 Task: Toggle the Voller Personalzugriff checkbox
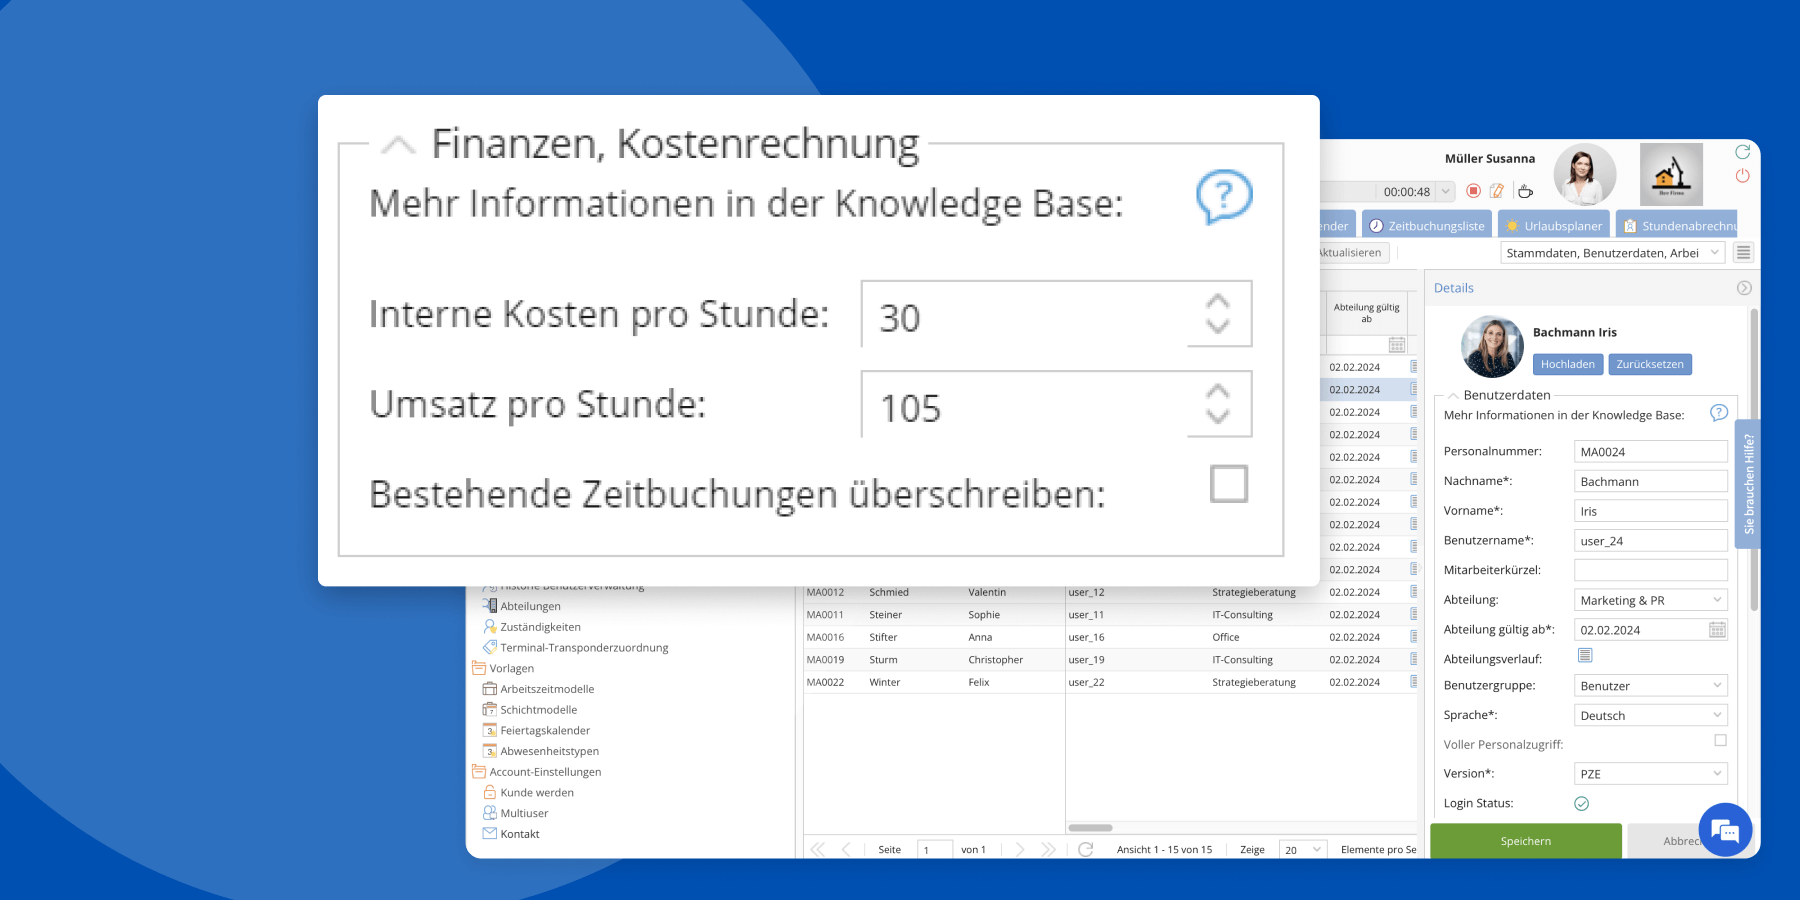(1720, 741)
